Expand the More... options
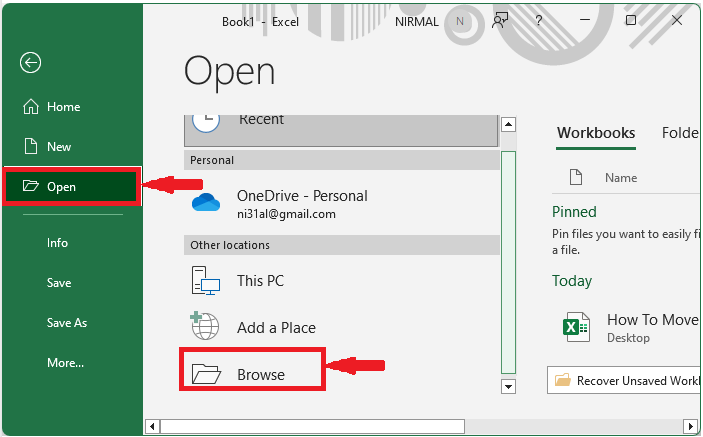This screenshot has width=703, height=437. pos(65,363)
